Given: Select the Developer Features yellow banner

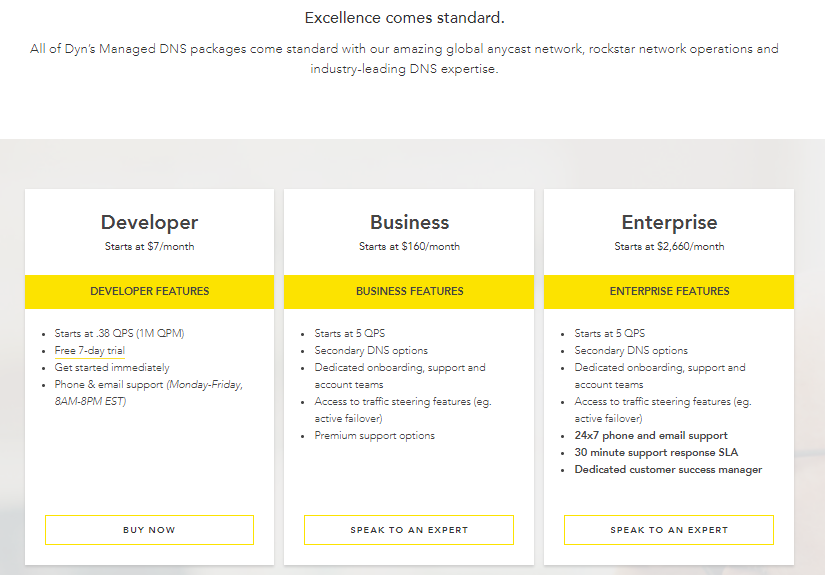Looking at the screenshot, I should (x=149, y=291).
